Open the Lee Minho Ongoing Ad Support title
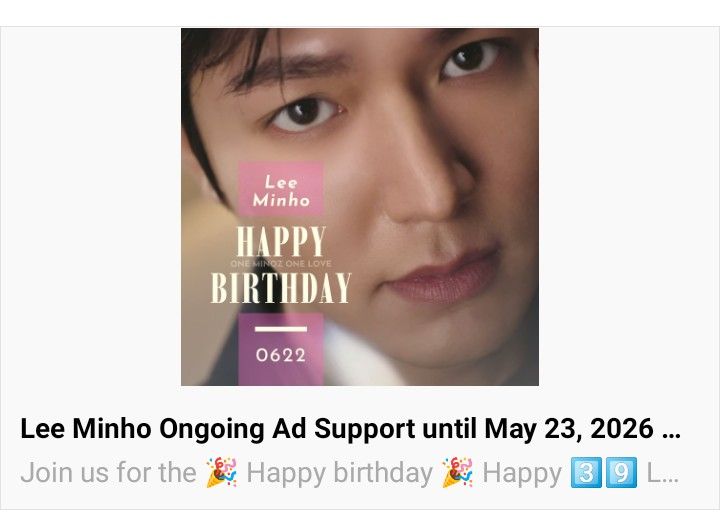720x520 pixels. coord(350,429)
